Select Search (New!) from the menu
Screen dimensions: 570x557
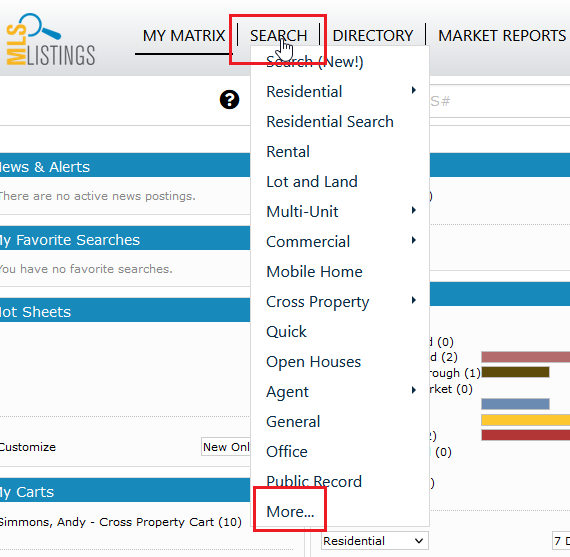pyautogui.click(x=314, y=62)
